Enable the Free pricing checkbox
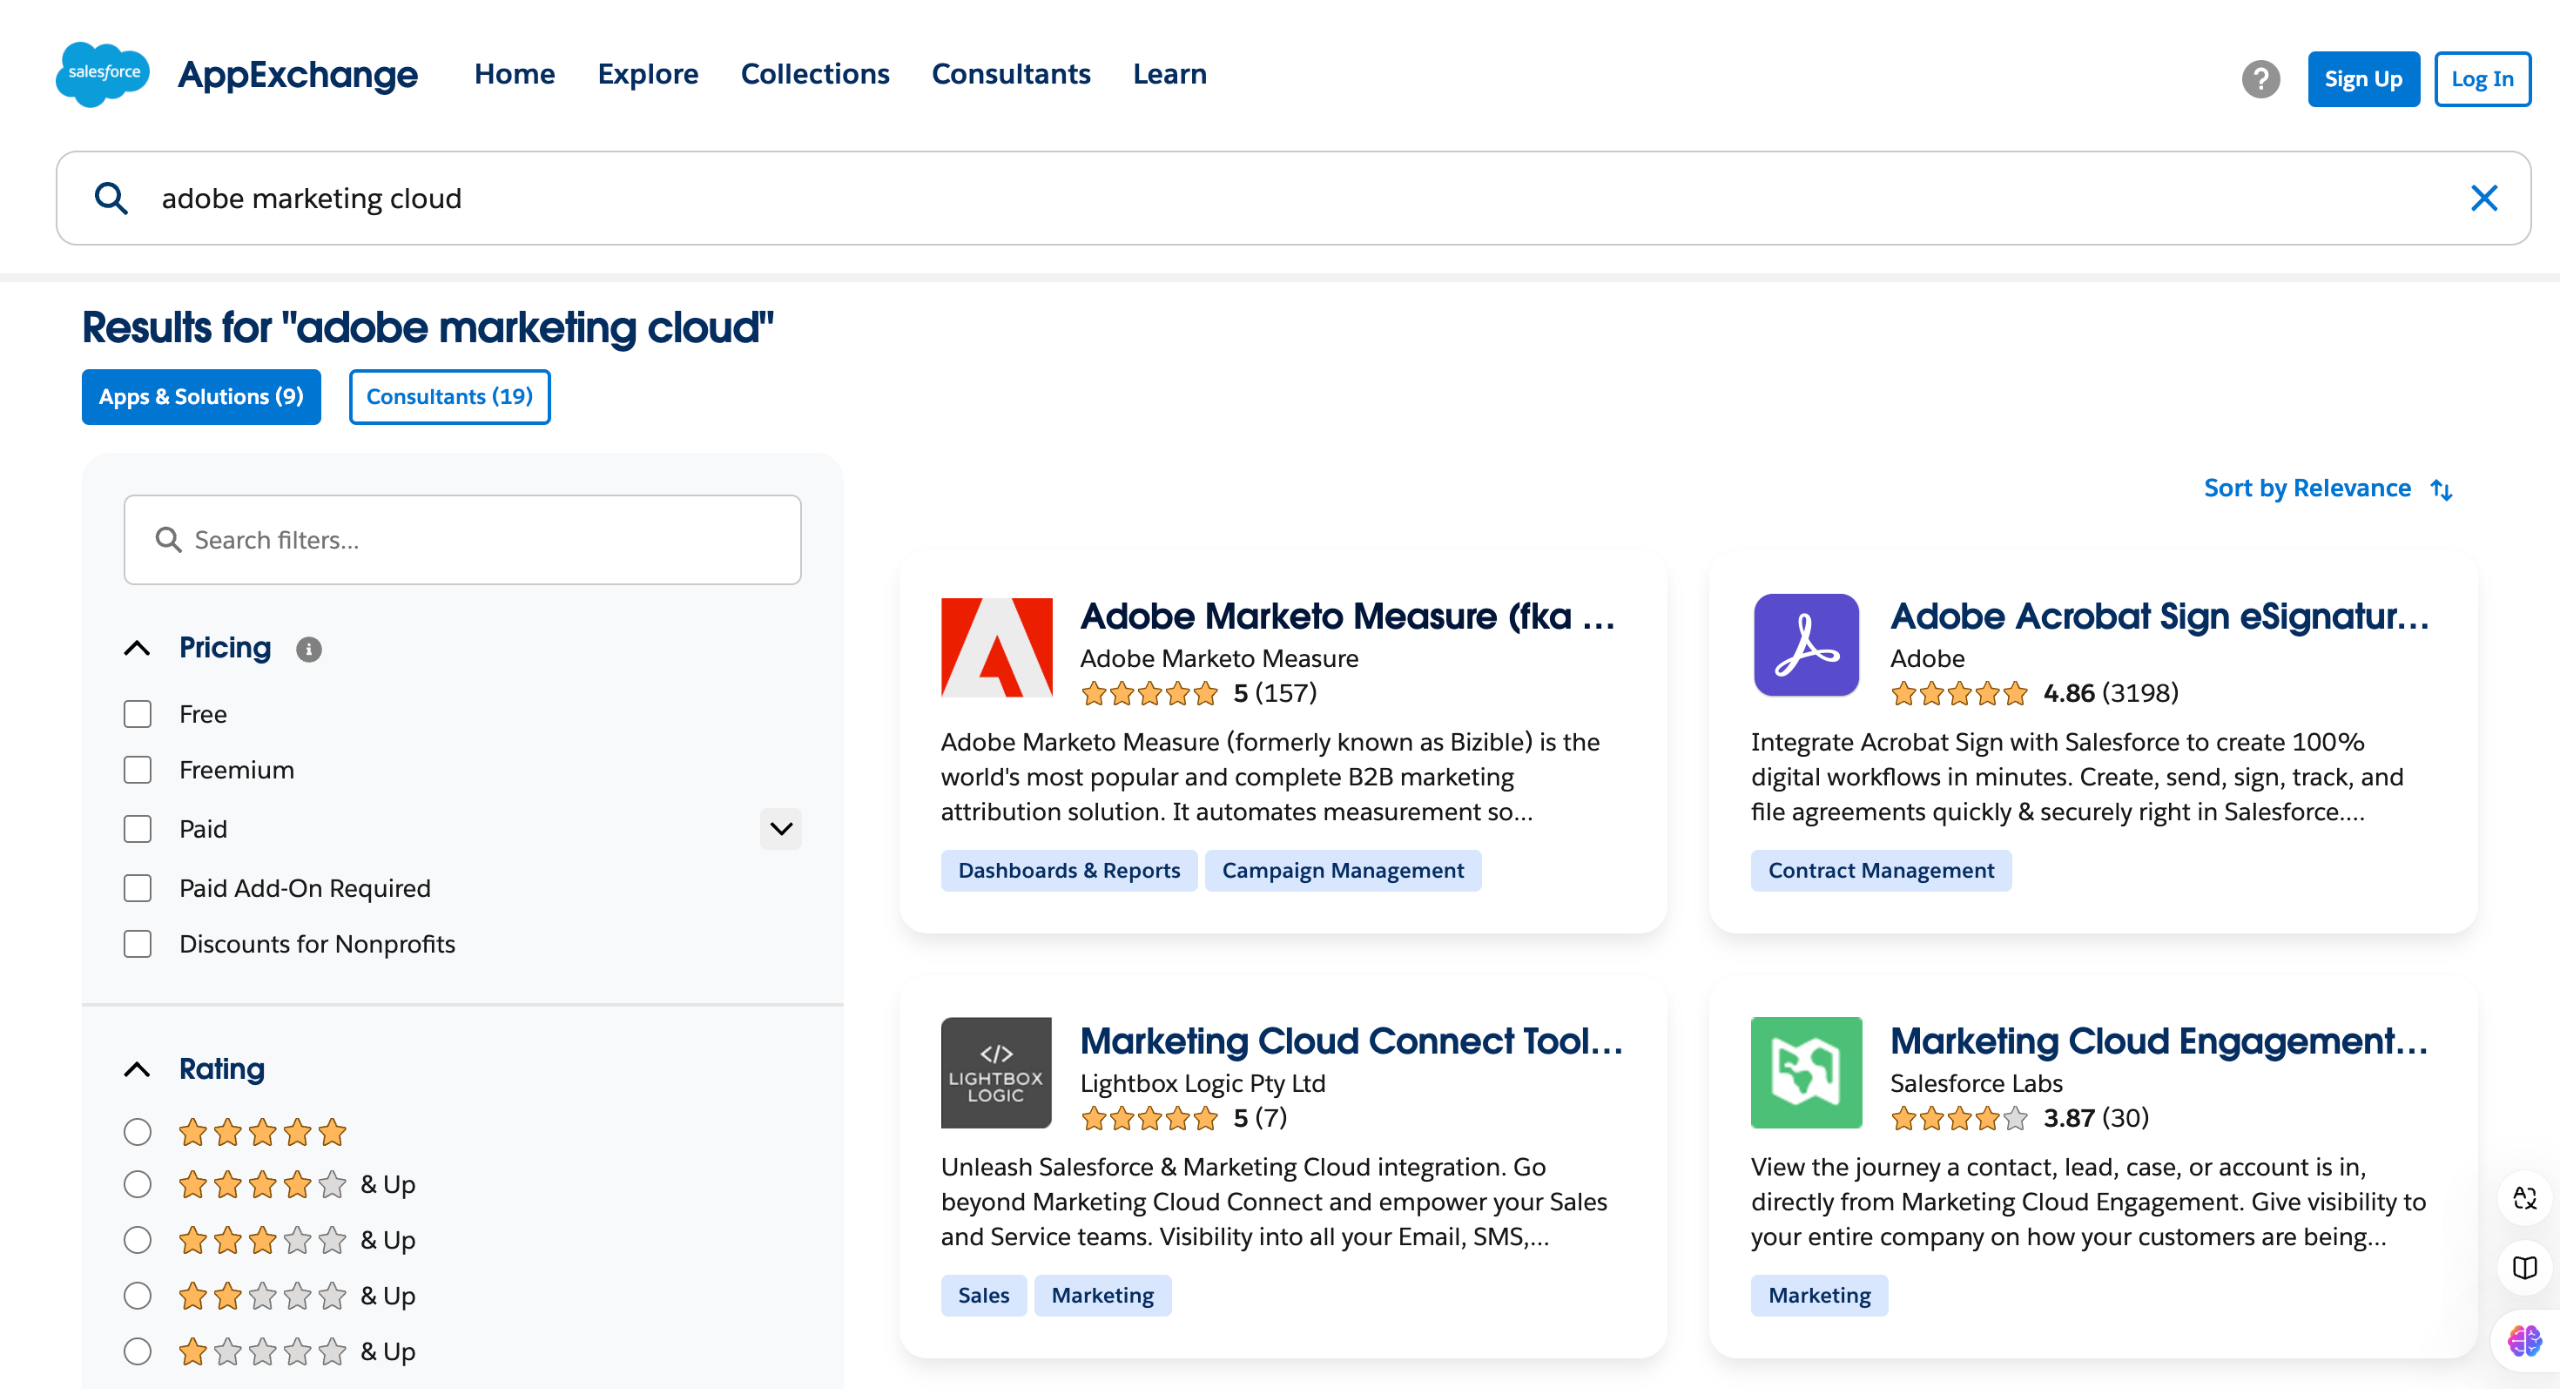This screenshot has width=2560, height=1389. [x=138, y=714]
